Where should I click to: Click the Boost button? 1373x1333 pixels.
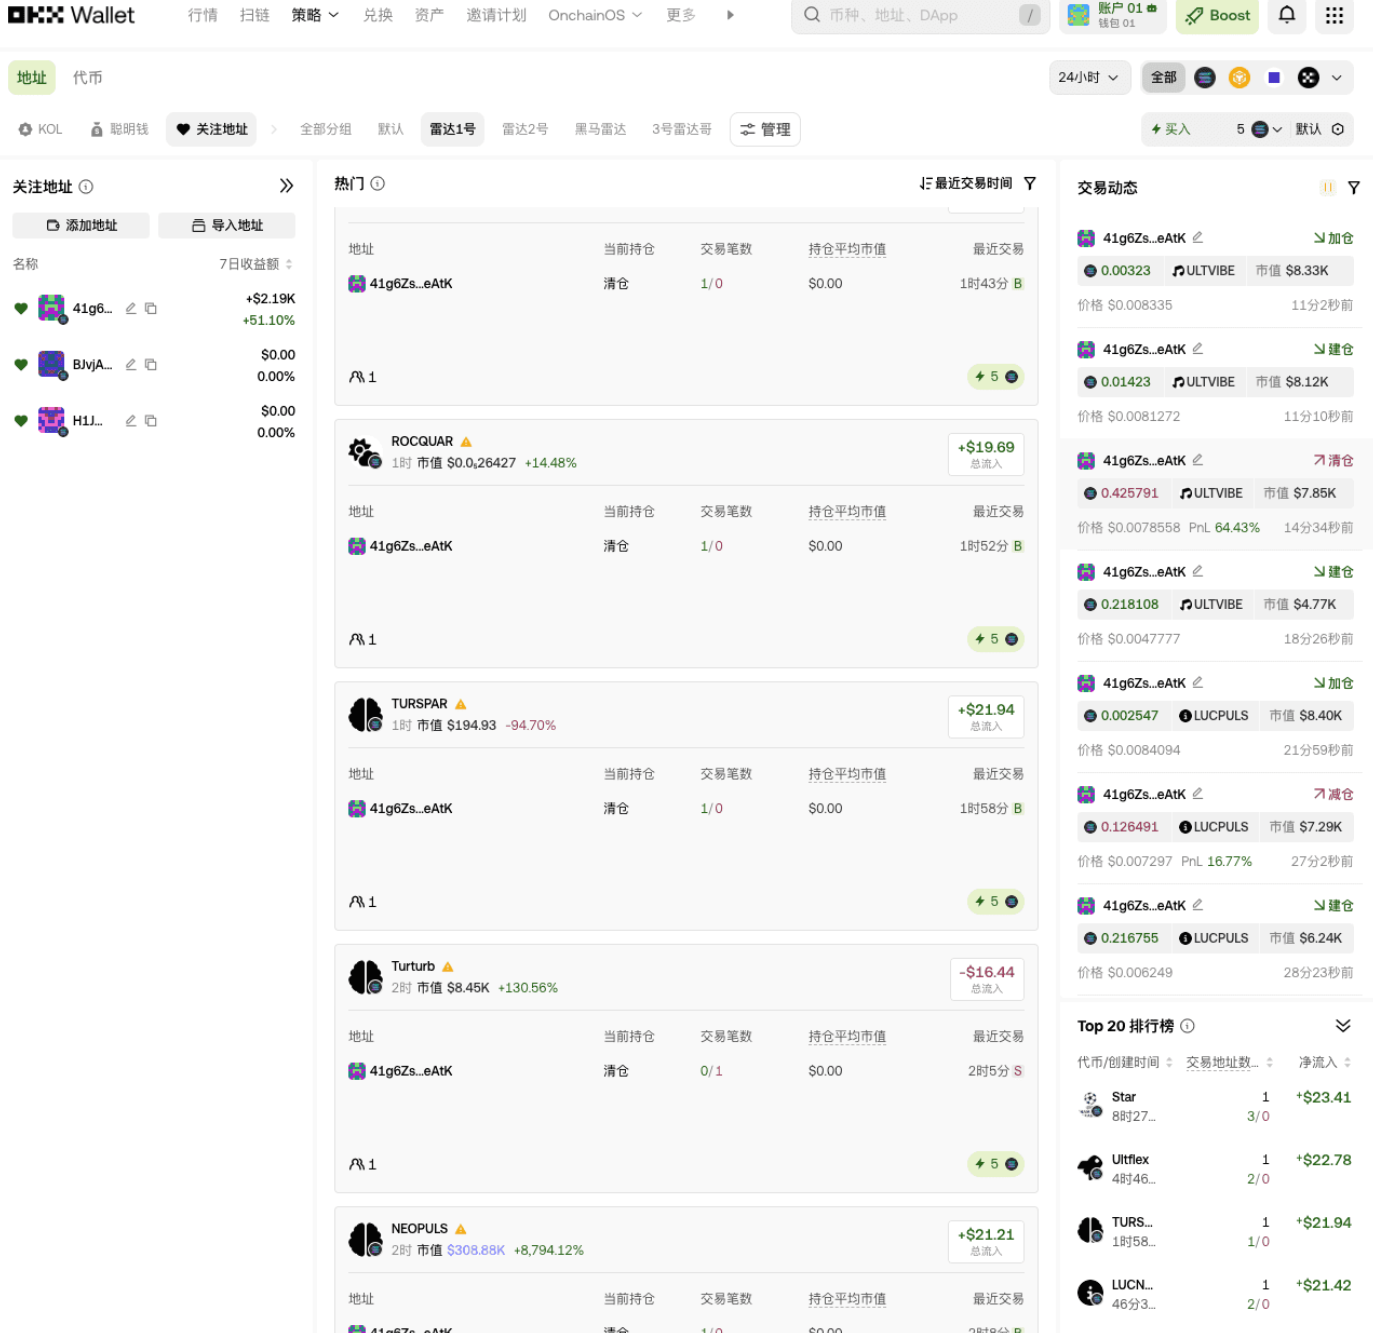1217,16
